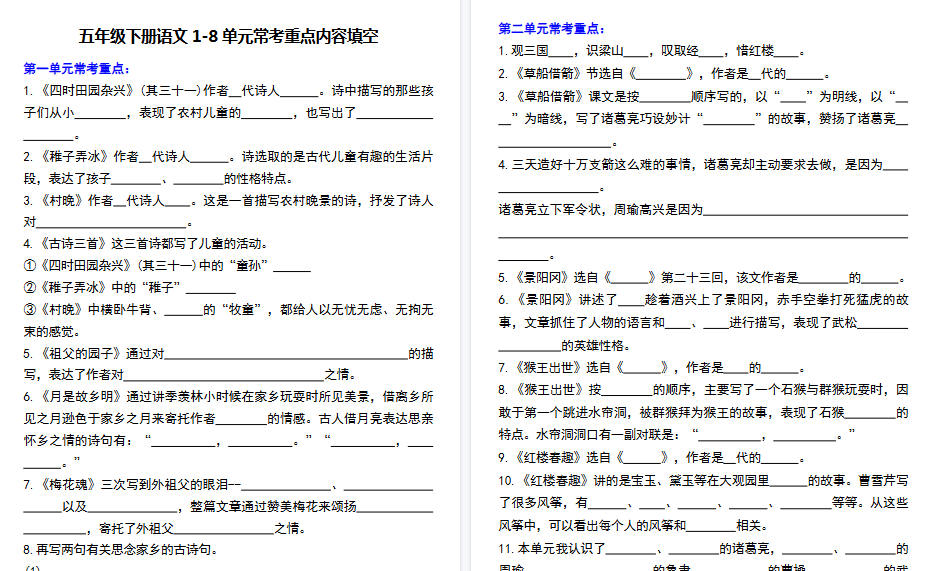The width and height of the screenshot is (931, 571).
Task: Click the blue heading 第二单元常考重点
Action: click(552, 28)
